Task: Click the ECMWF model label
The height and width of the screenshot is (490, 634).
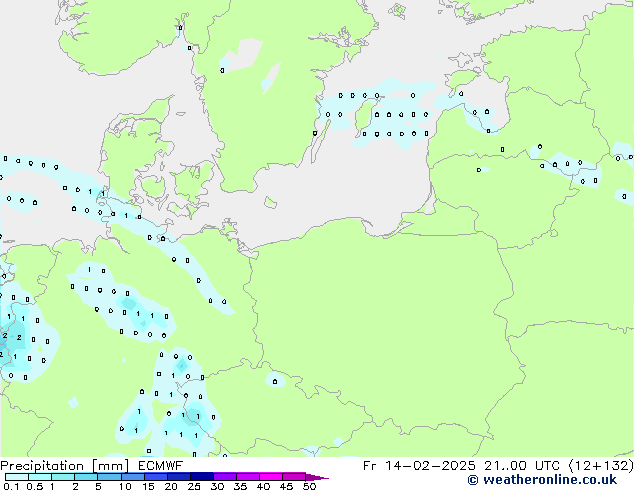Action: (x=161, y=466)
